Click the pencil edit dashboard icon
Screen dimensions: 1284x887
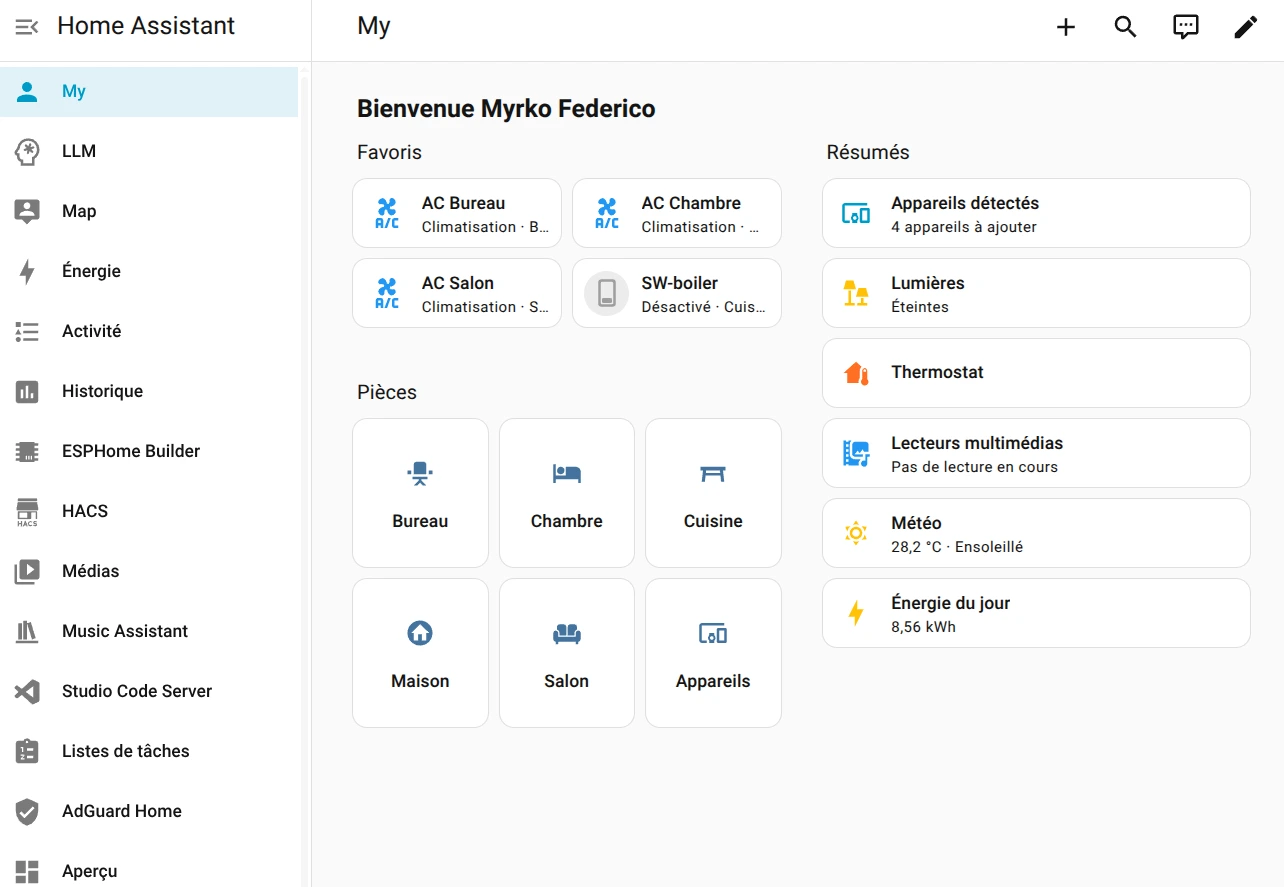coord(1245,27)
